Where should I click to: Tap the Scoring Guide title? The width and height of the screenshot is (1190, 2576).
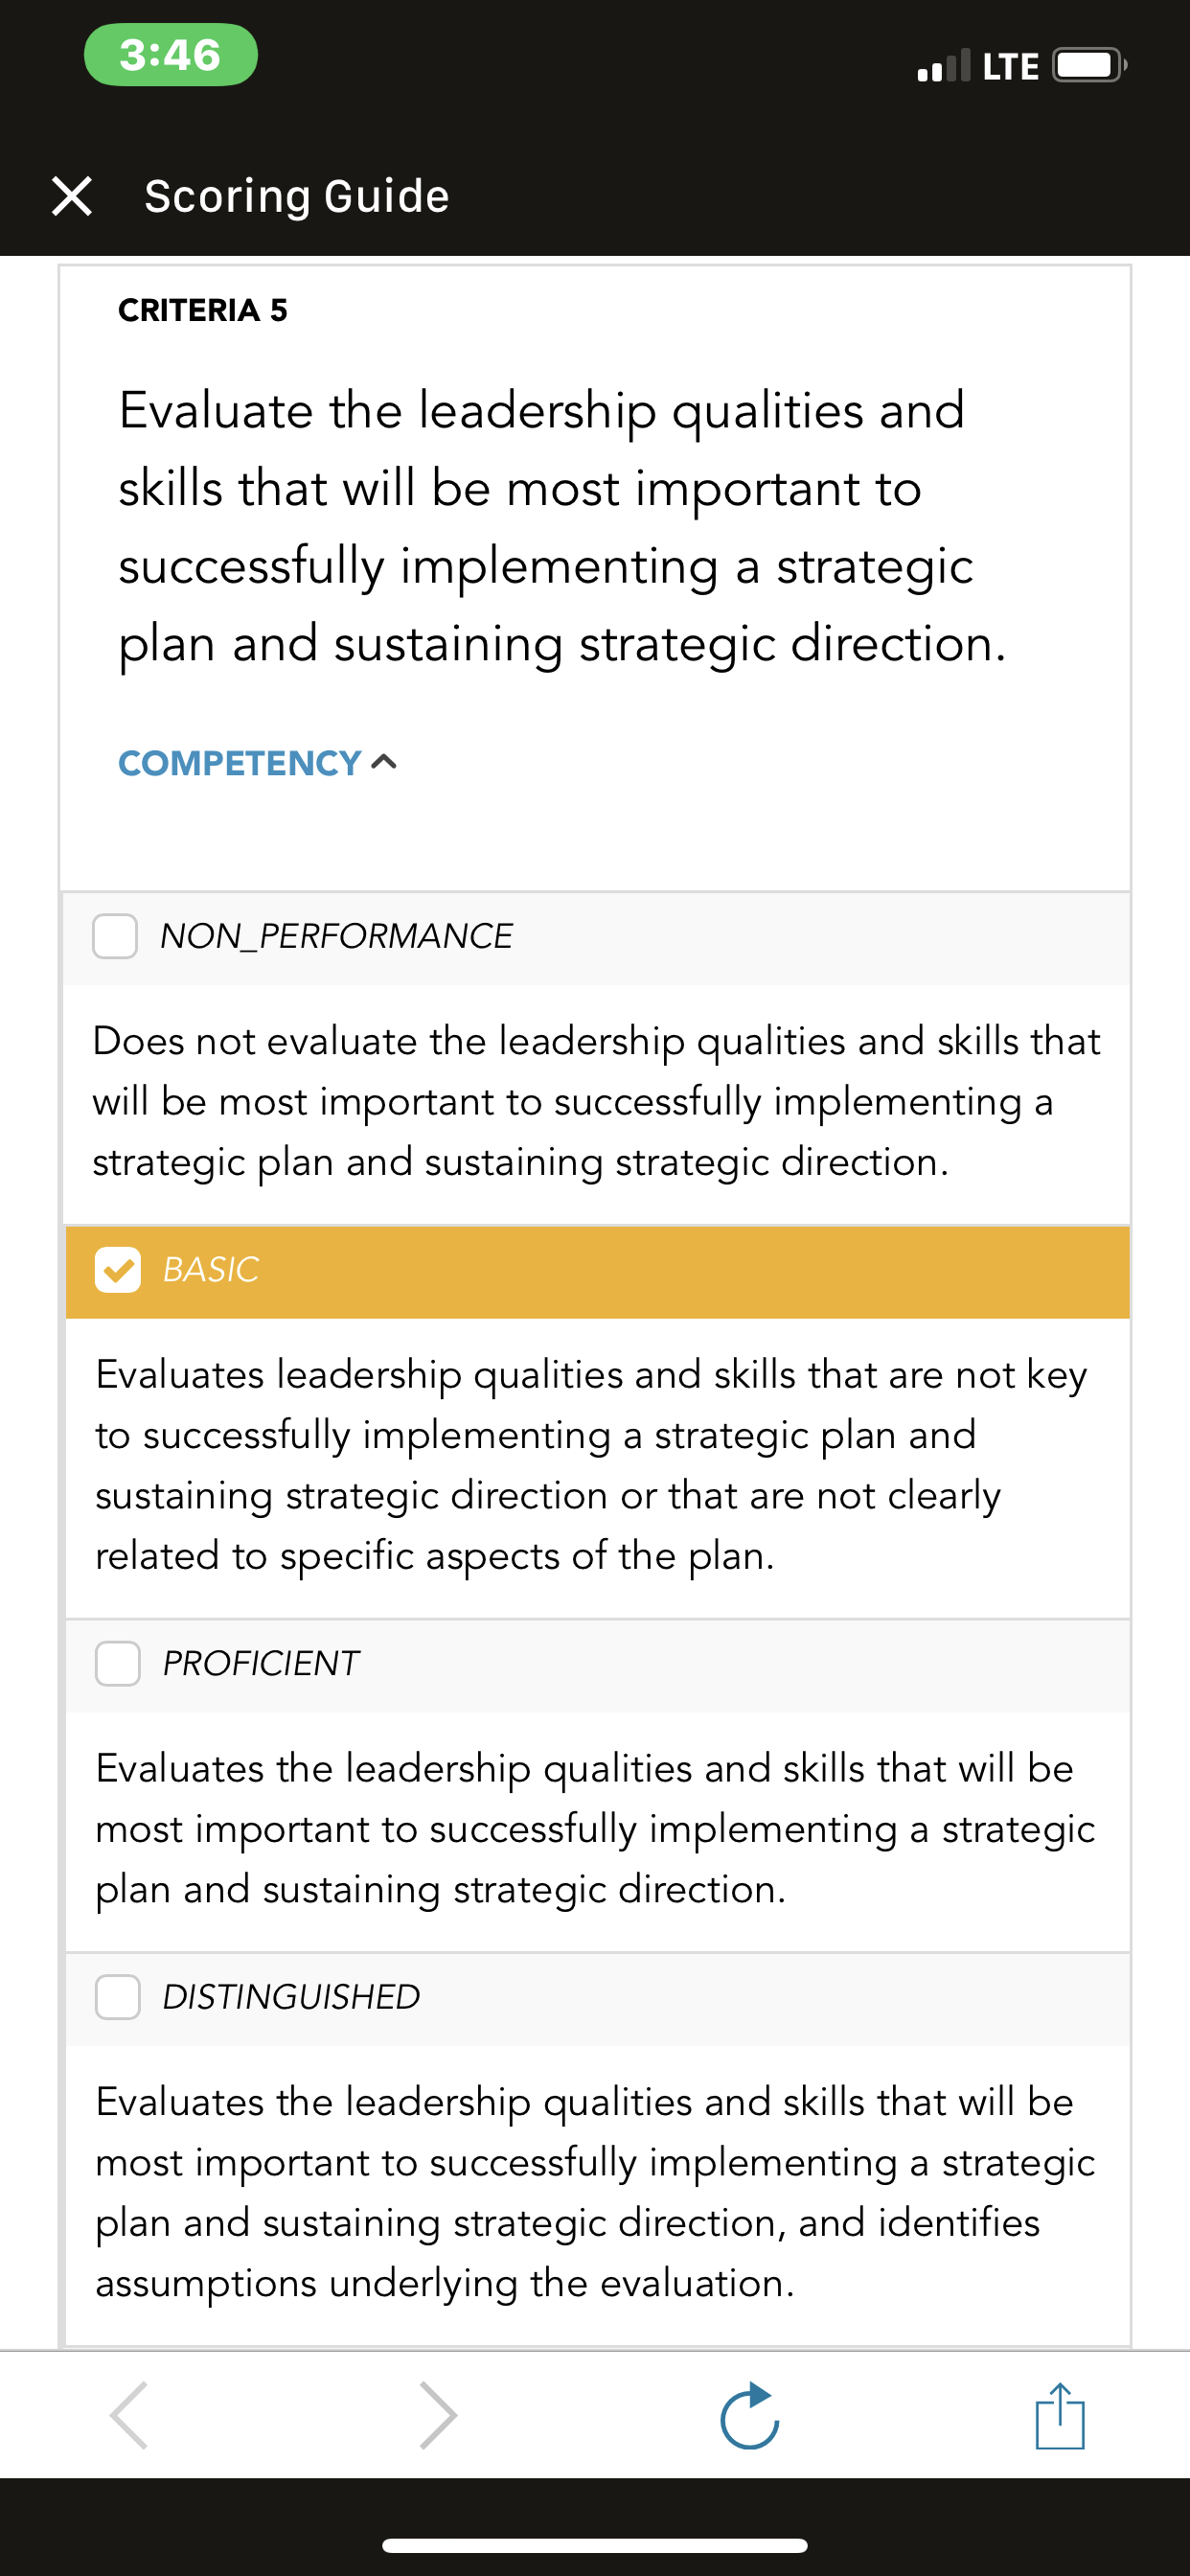pos(297,196)
